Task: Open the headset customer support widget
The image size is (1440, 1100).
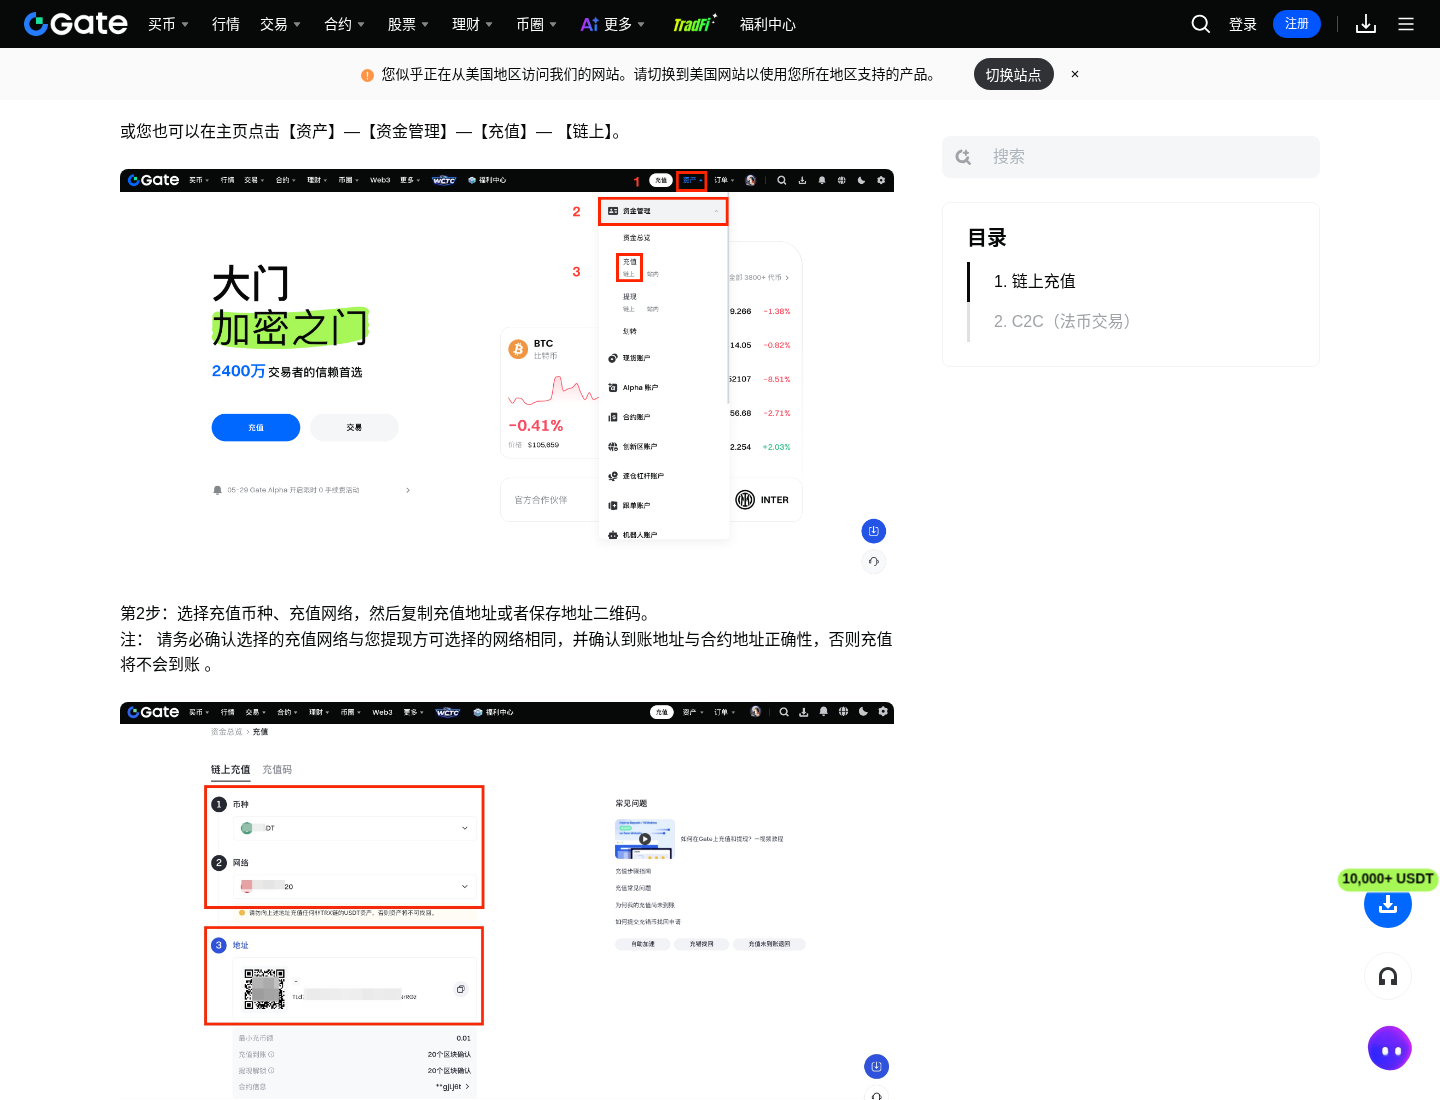Action: click(x=1388, y=977)
